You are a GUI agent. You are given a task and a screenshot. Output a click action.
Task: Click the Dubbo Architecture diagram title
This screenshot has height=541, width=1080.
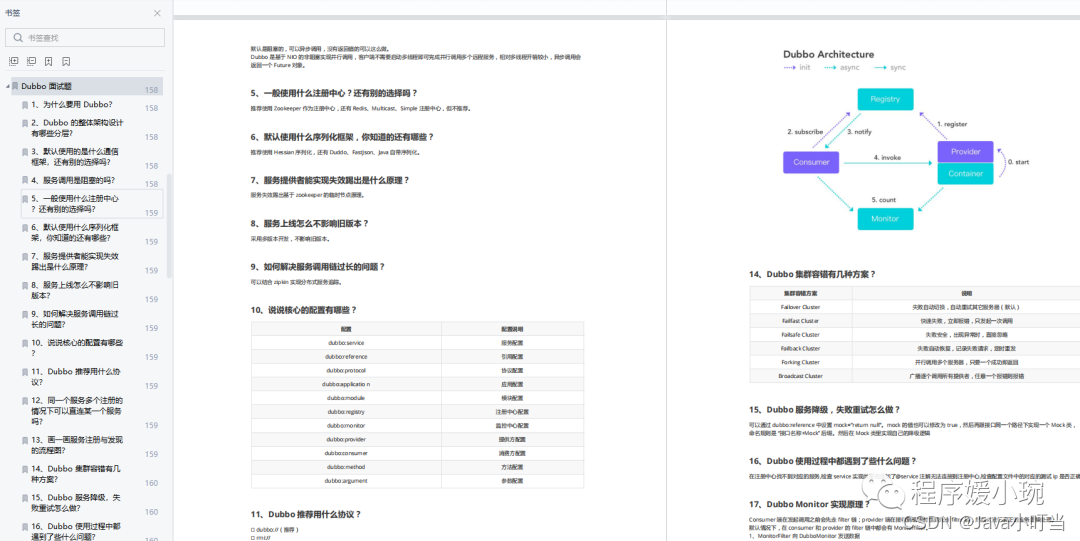click(x=829, y=54)
